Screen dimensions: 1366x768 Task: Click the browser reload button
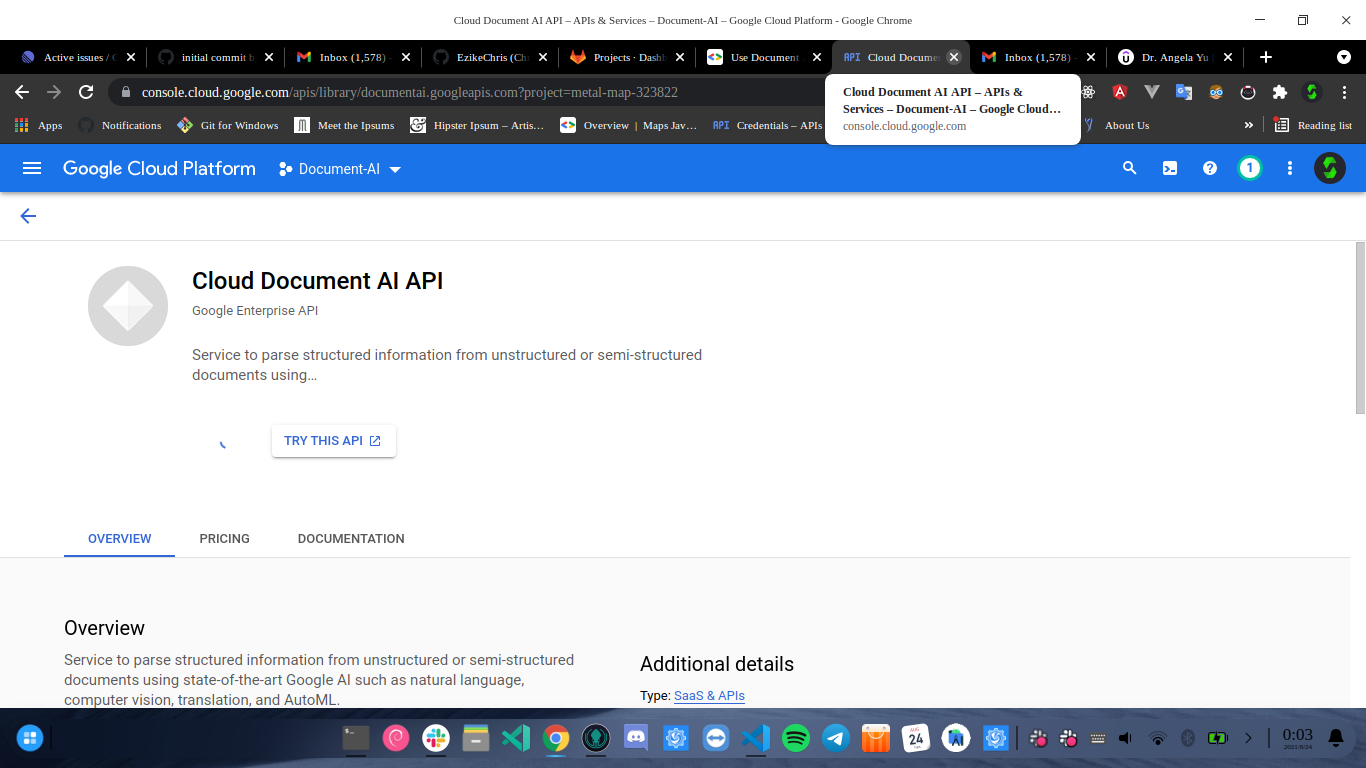point(86,92)
